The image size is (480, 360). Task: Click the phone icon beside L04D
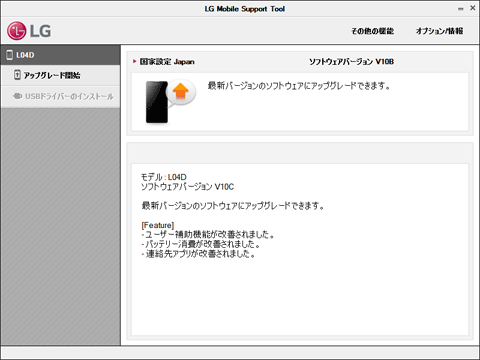(x=10, y=55)
